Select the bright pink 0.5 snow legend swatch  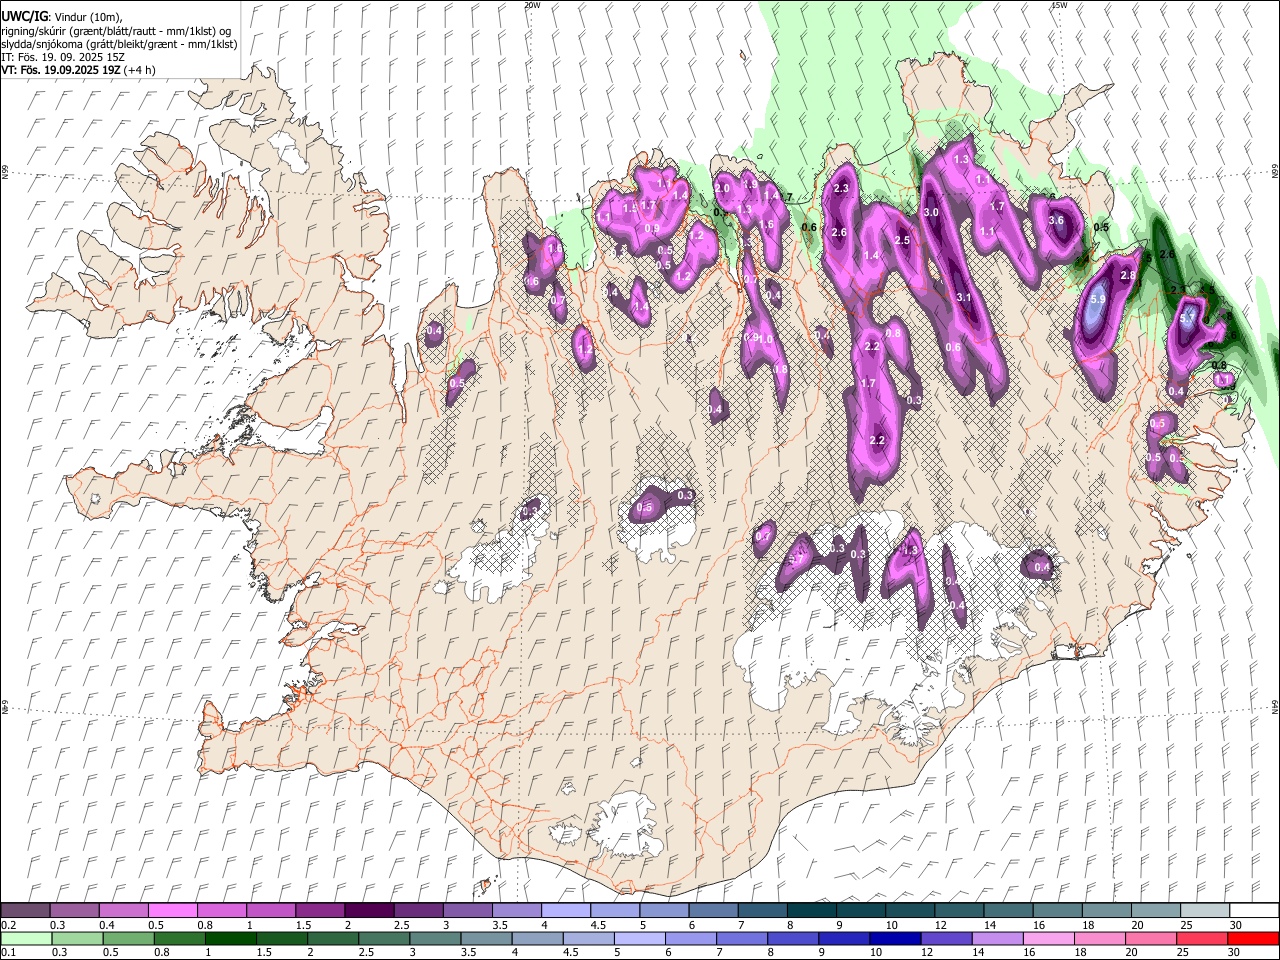click(x=172, y=910)
